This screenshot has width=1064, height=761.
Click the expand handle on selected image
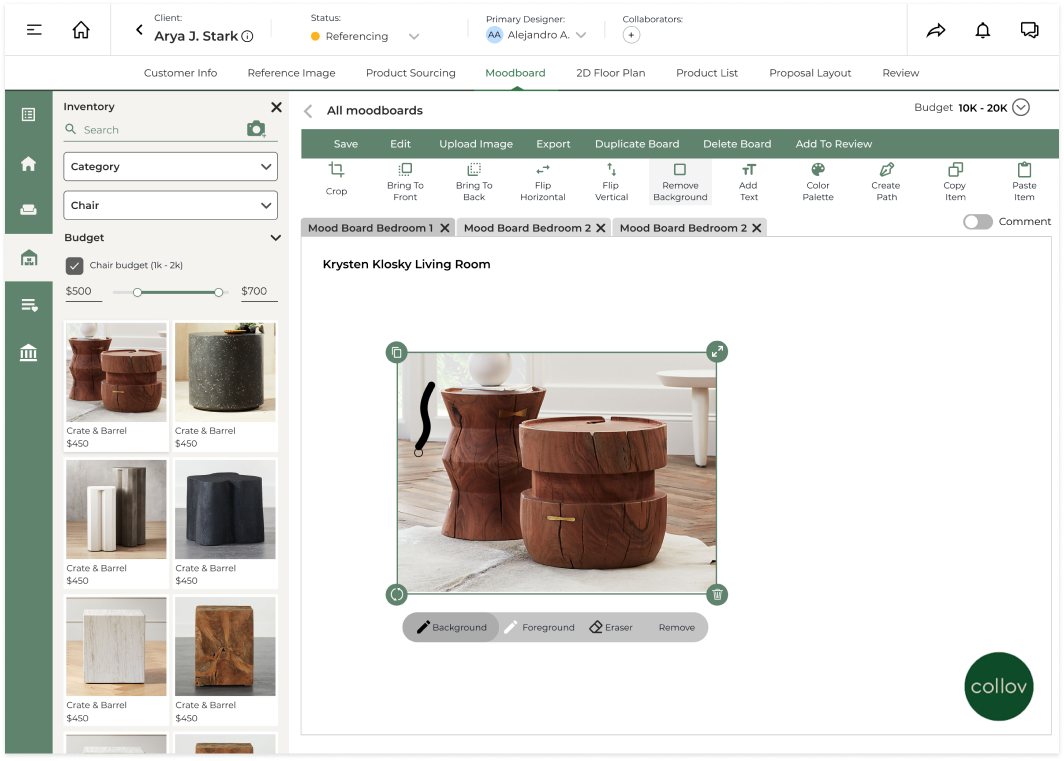tap(717, 352)
